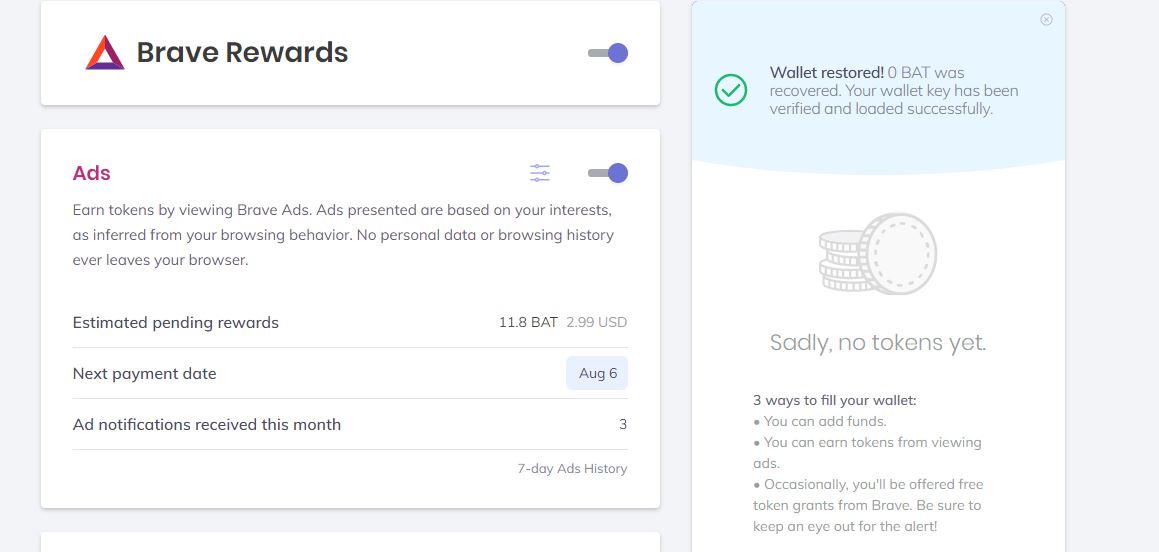Click the Brave Rewards triangle logo
Image resolution: width=1159 pixels, height=552 pixels.
(x=105, y=53)
